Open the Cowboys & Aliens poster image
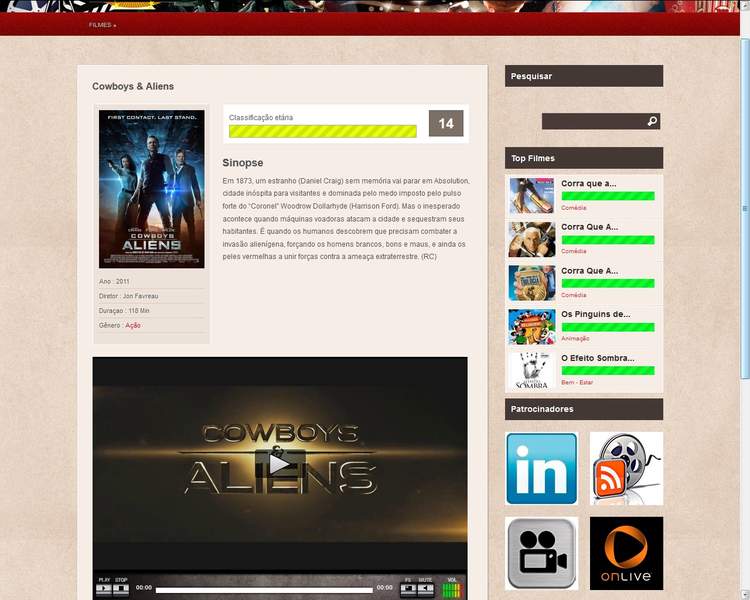The width and height of the screenshot is (750, 600). [152, 189]
